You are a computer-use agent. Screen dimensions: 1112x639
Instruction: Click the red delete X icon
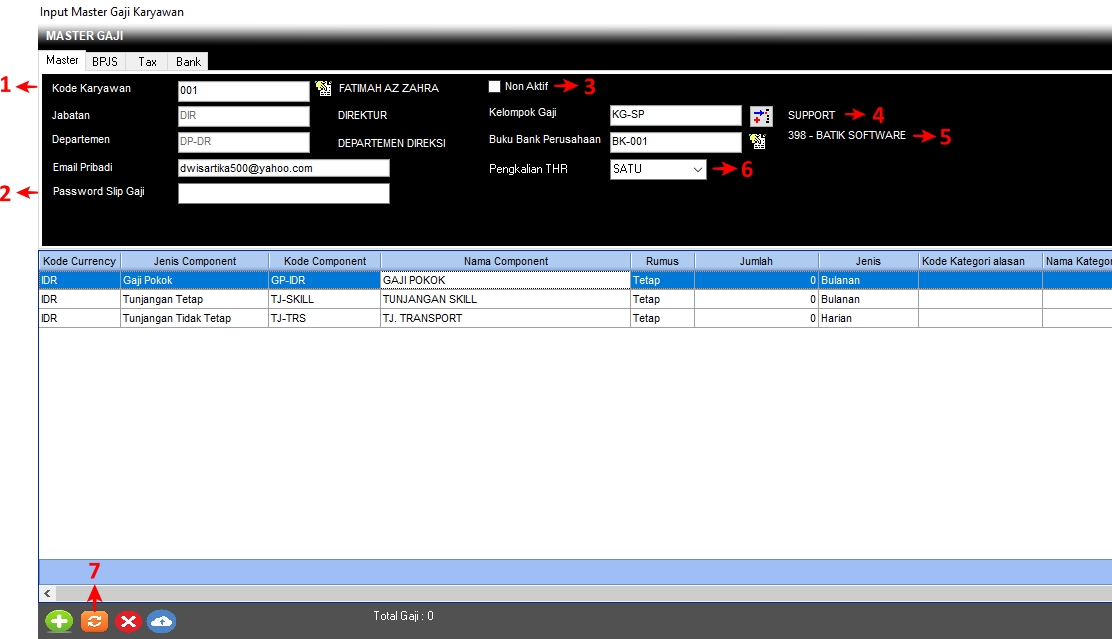(128, 621)
